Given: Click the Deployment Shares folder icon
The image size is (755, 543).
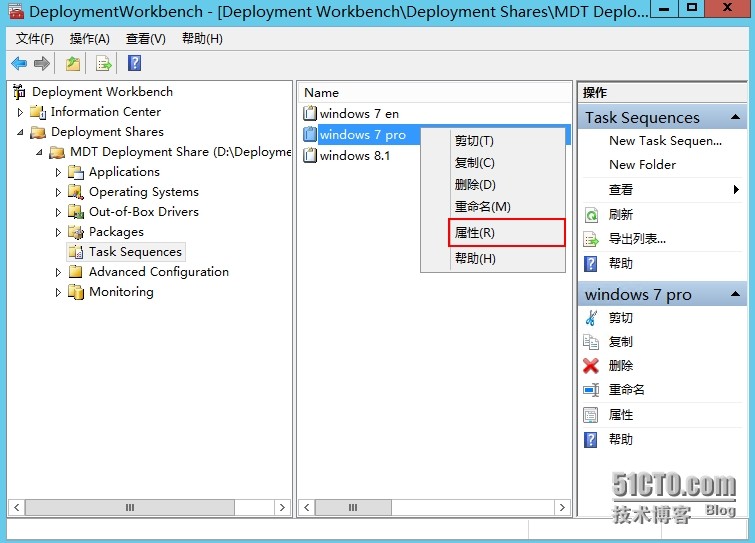Looking at the screenshot, I should tap(38, 132).
